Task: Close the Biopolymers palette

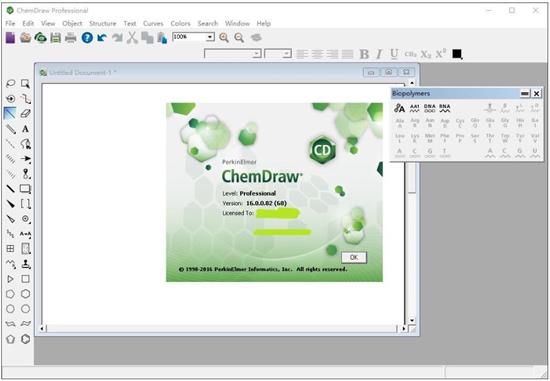Action: point(536,93)
